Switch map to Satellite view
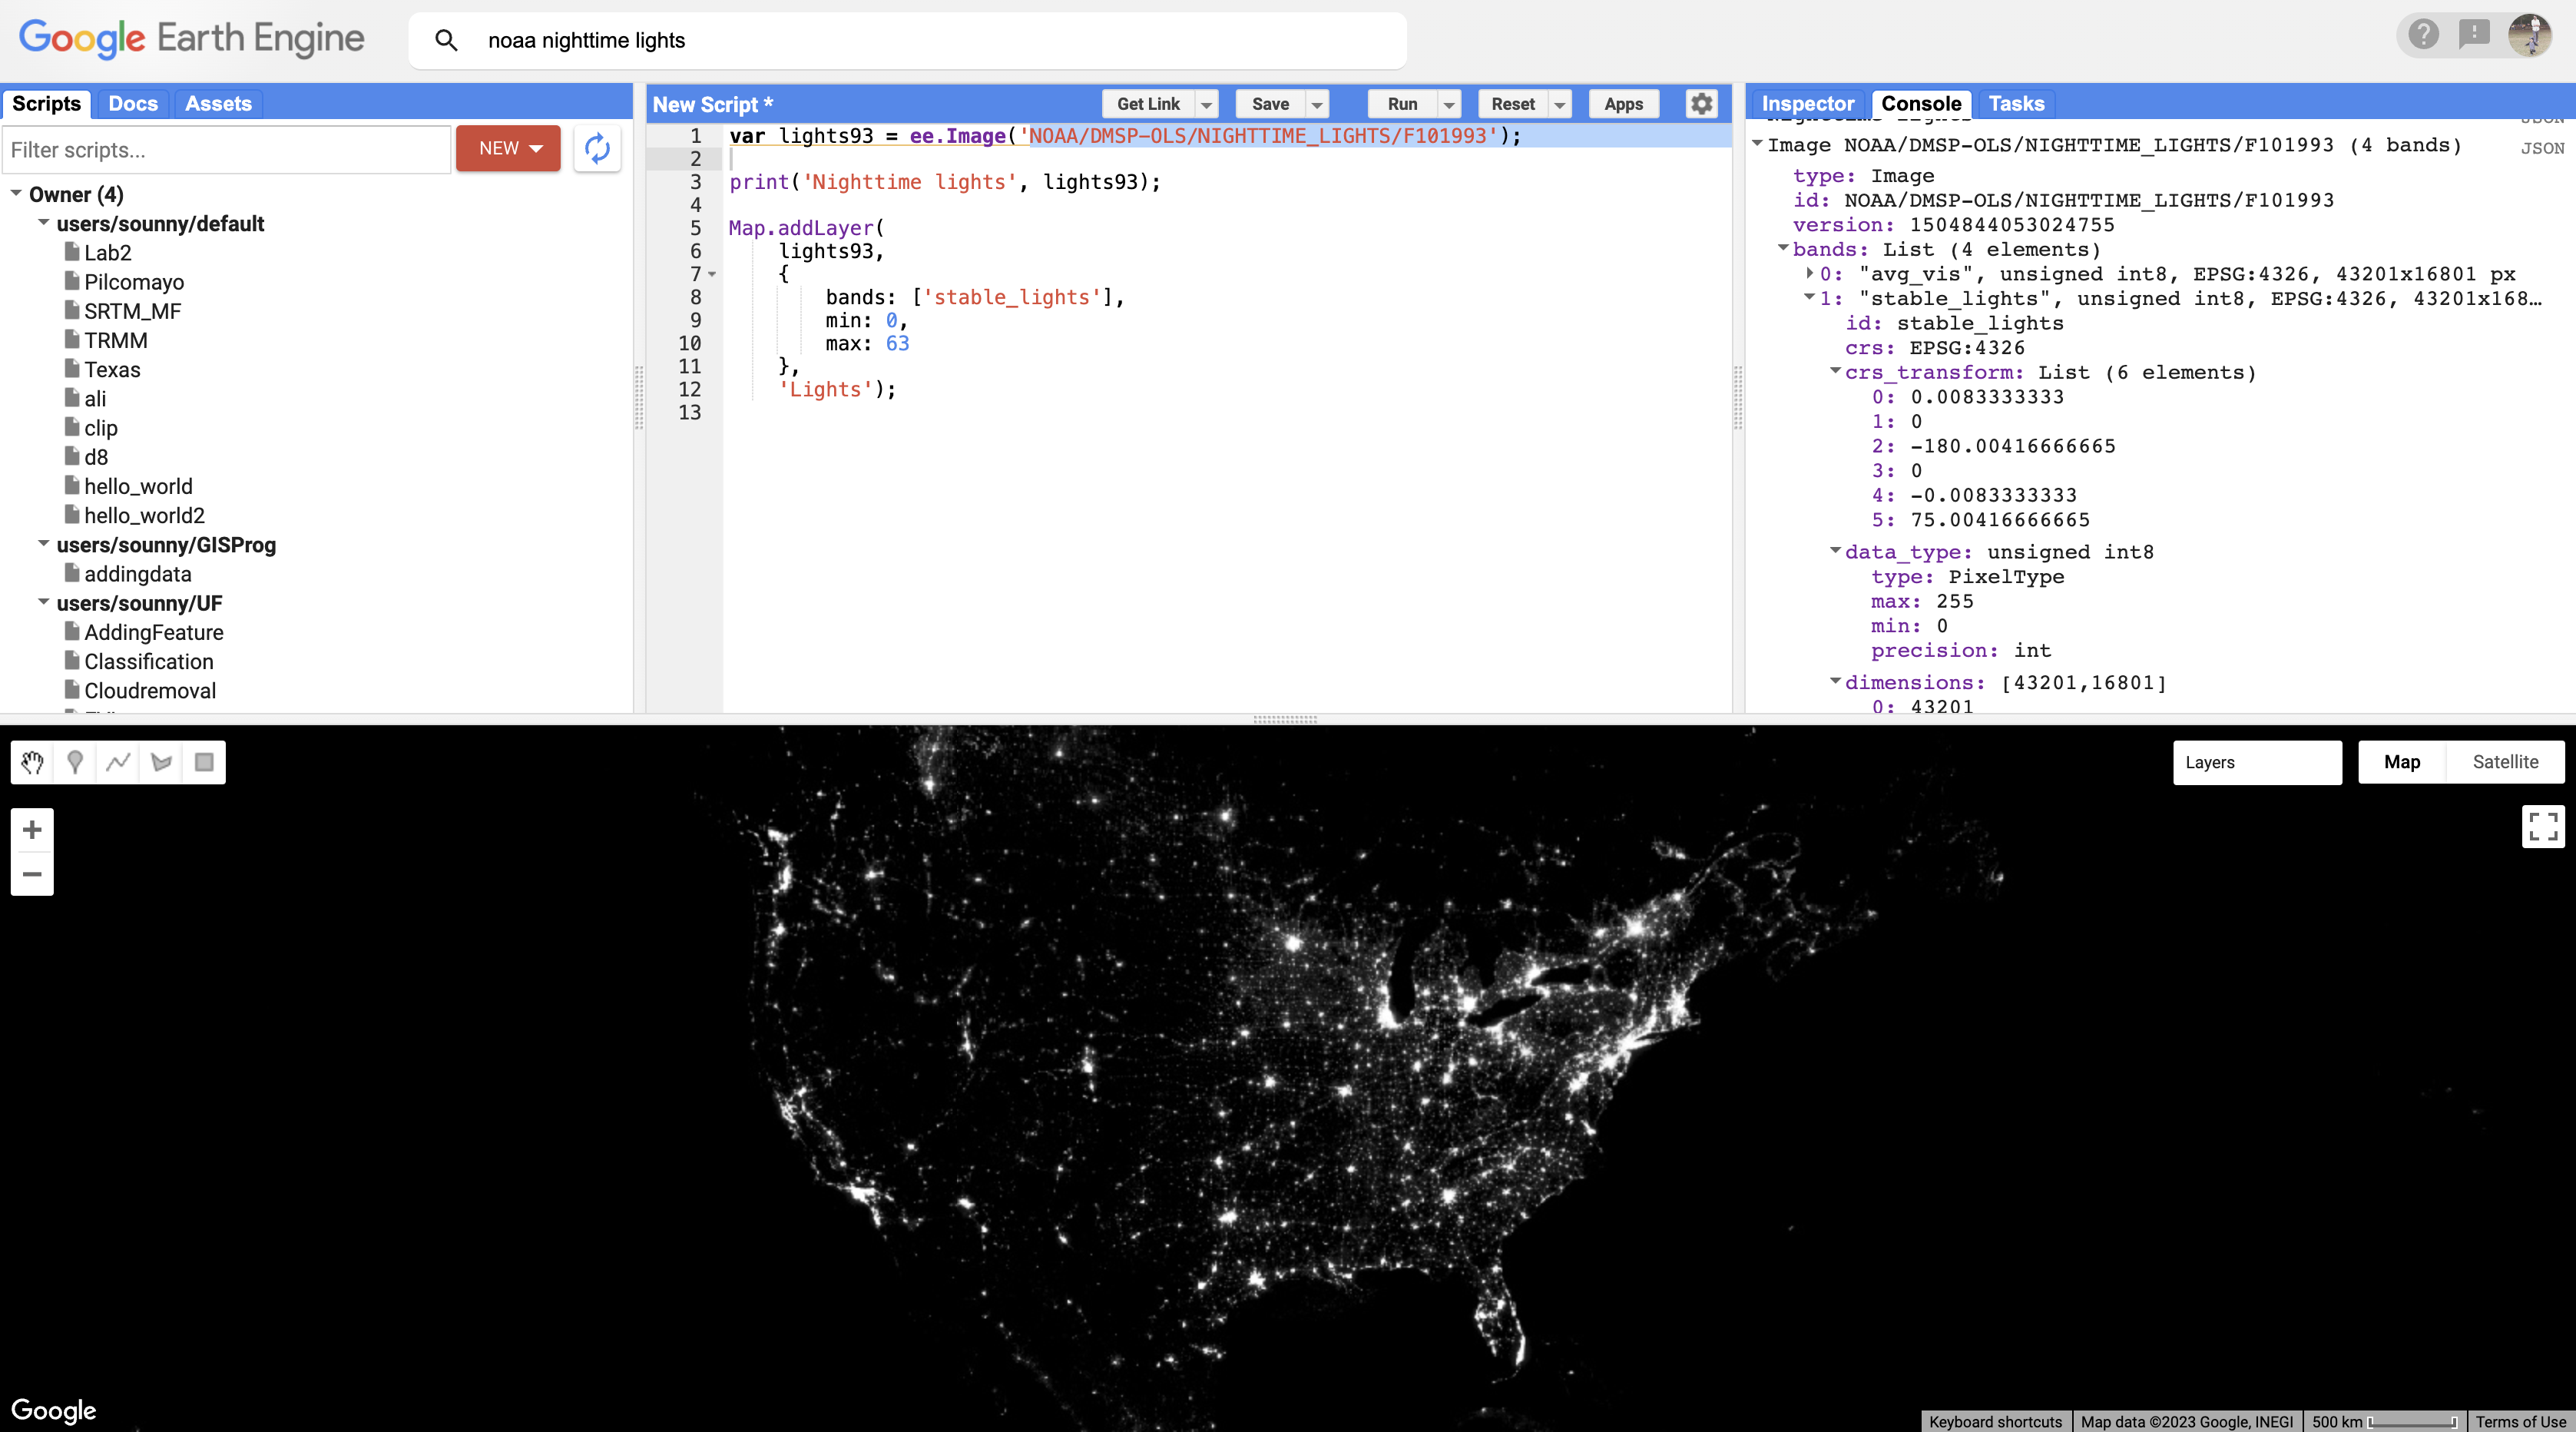 2505,762
